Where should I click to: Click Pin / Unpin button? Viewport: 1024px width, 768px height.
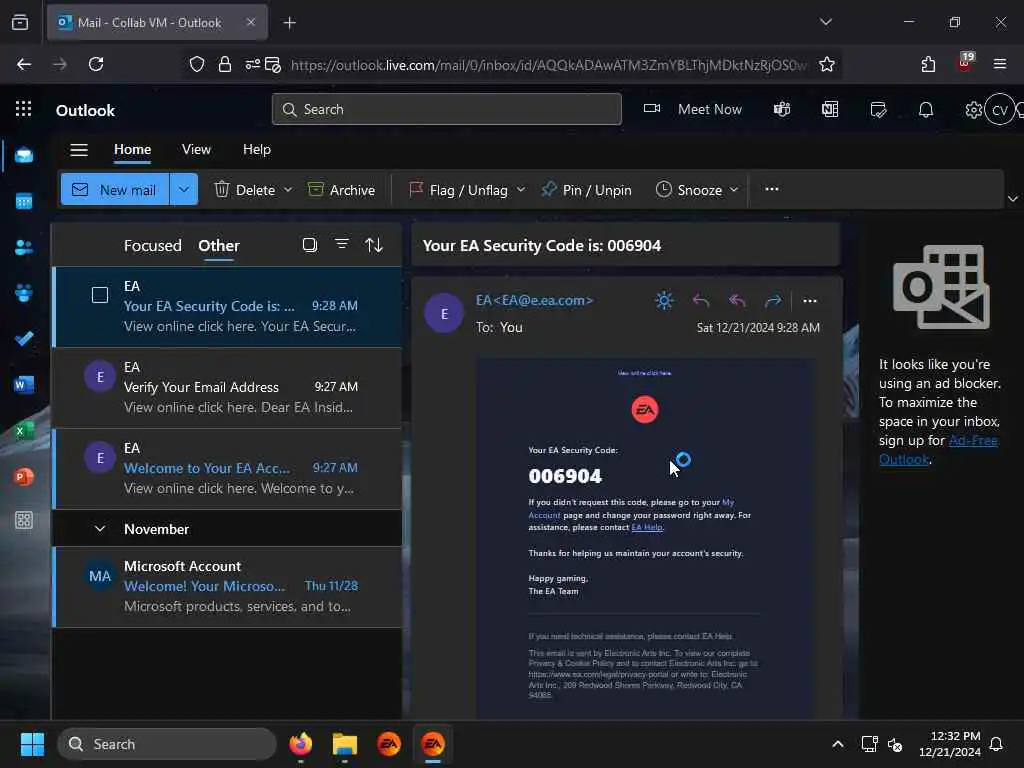pyautogui.click(x=586, y=190)
